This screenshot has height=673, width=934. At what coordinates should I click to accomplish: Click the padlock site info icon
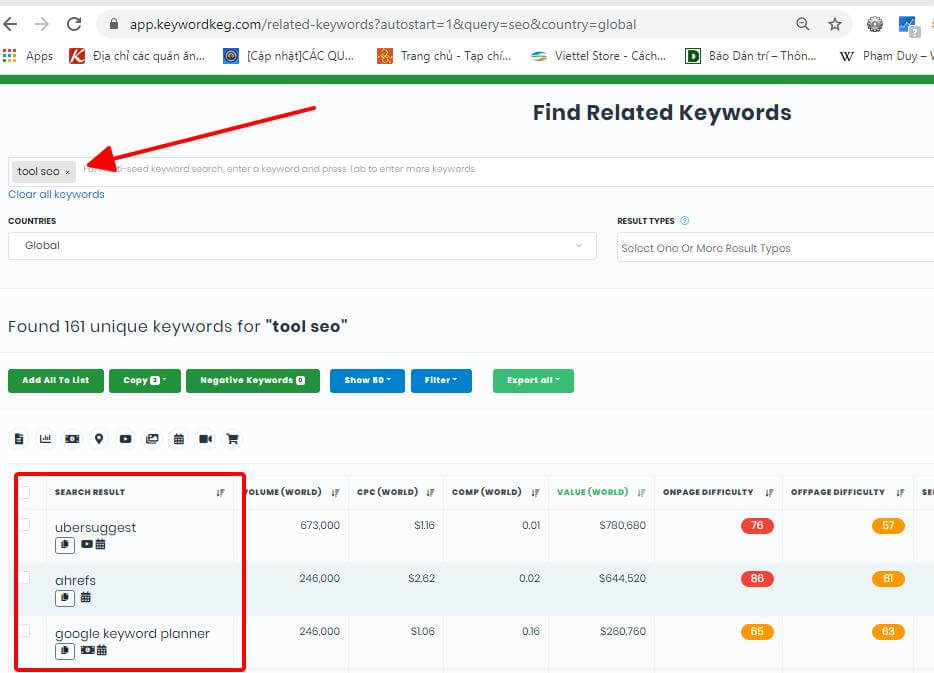114,24
